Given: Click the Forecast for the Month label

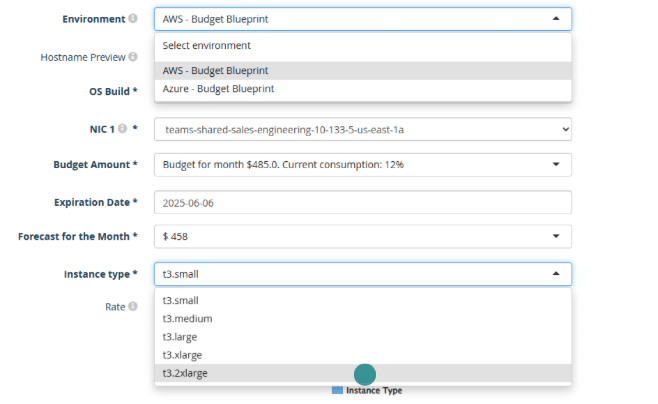Looking at the screenshot, I should pyautogui.click(x=78, y=237).
